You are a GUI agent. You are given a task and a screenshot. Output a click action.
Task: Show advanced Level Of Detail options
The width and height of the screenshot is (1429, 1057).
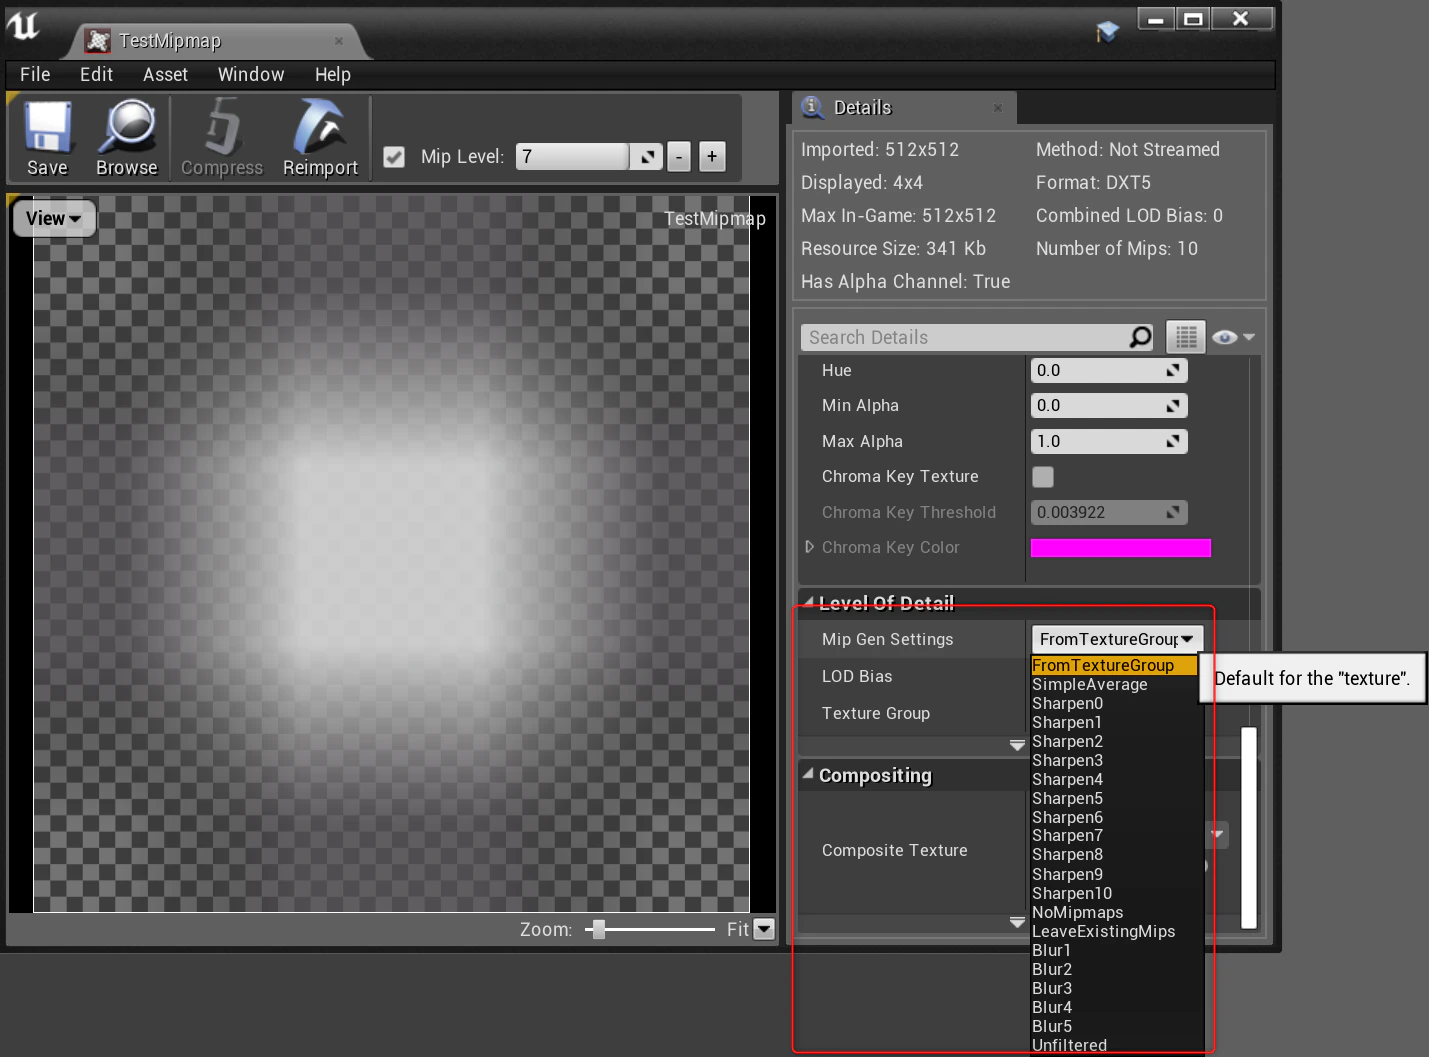click(1017, 745)
